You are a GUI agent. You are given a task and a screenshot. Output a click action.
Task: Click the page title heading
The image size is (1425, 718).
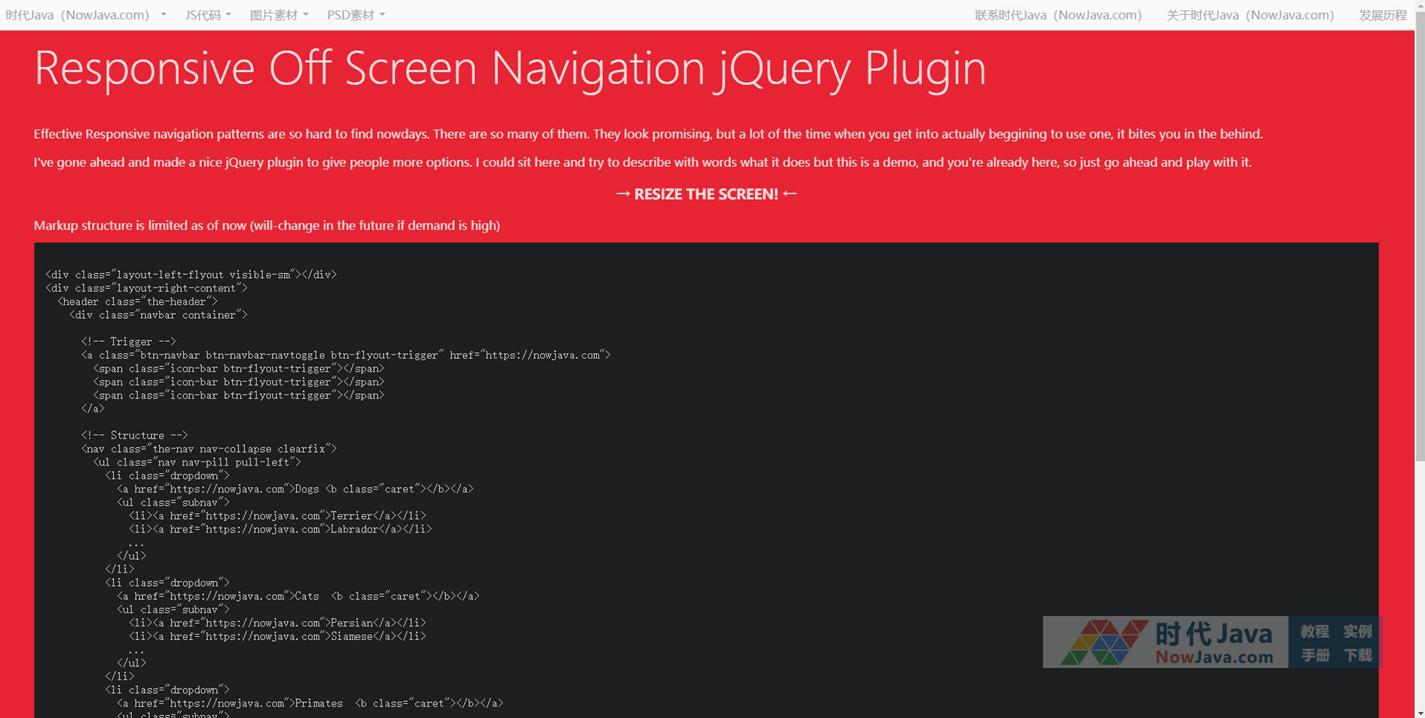click(510, 68)
